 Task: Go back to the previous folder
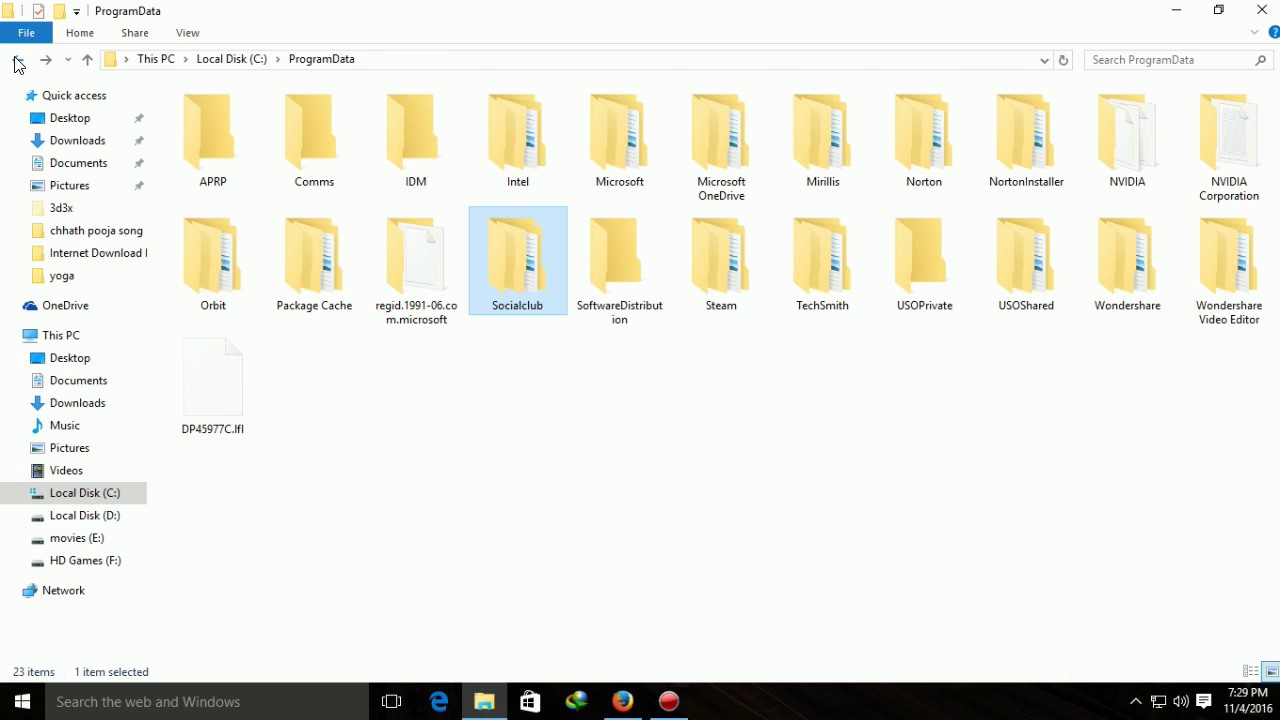(x=18, y=60)
